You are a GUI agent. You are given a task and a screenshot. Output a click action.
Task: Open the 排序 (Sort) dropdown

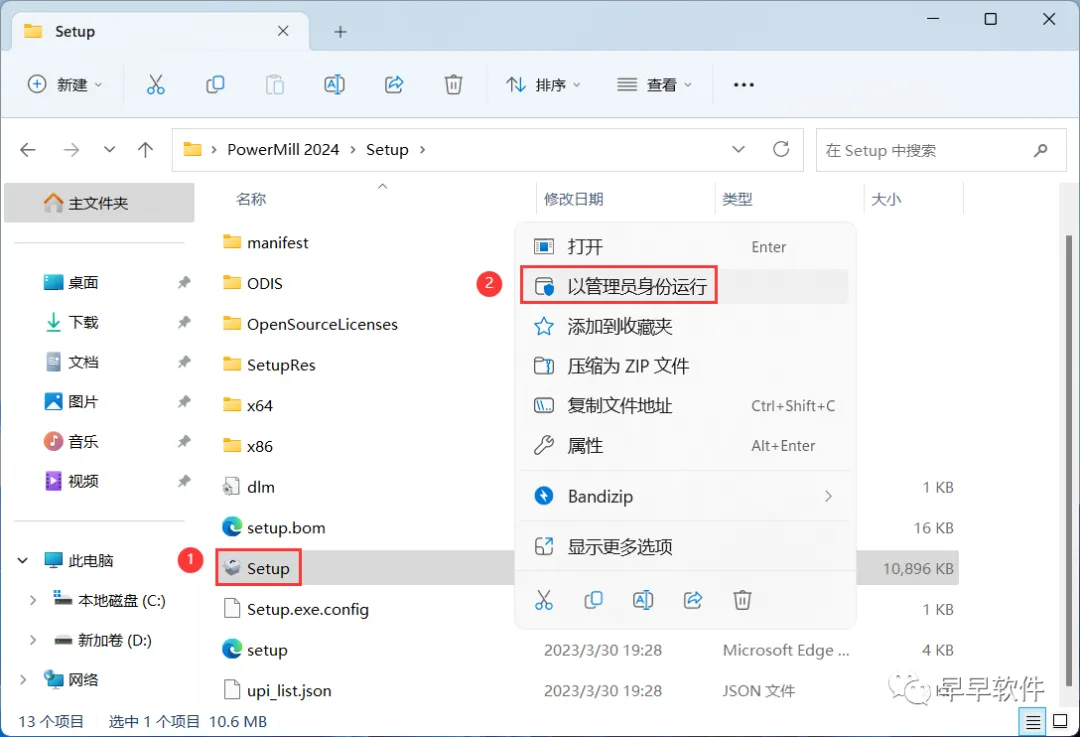(543, 85)
